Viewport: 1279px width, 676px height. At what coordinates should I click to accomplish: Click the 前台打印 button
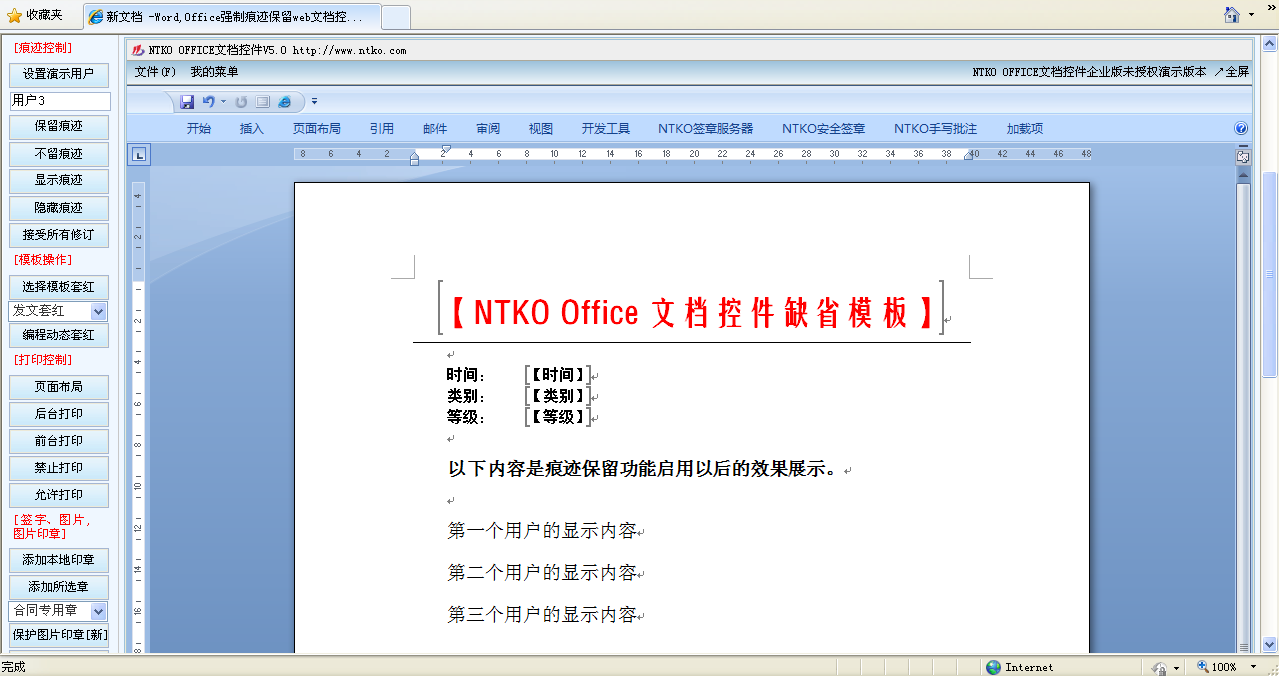[59, 441]
